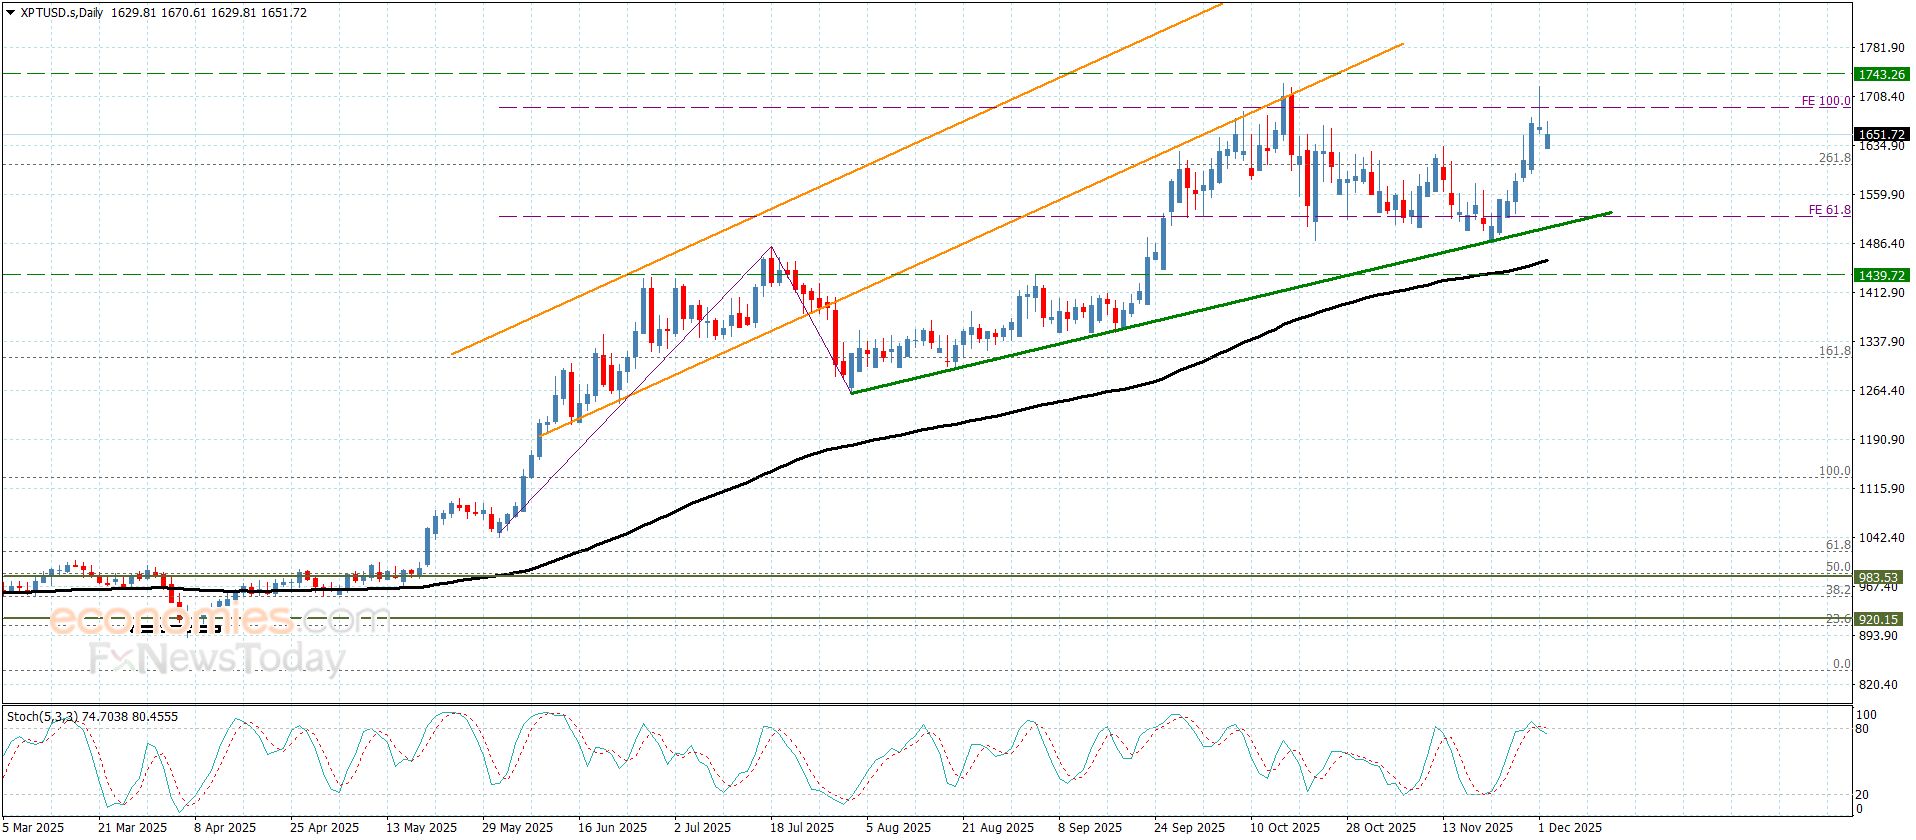Select the green 1743.26 price level tag
The height and width of the screenshot is (840, 1916).
pyautogui.click(x=1880, y=74)
